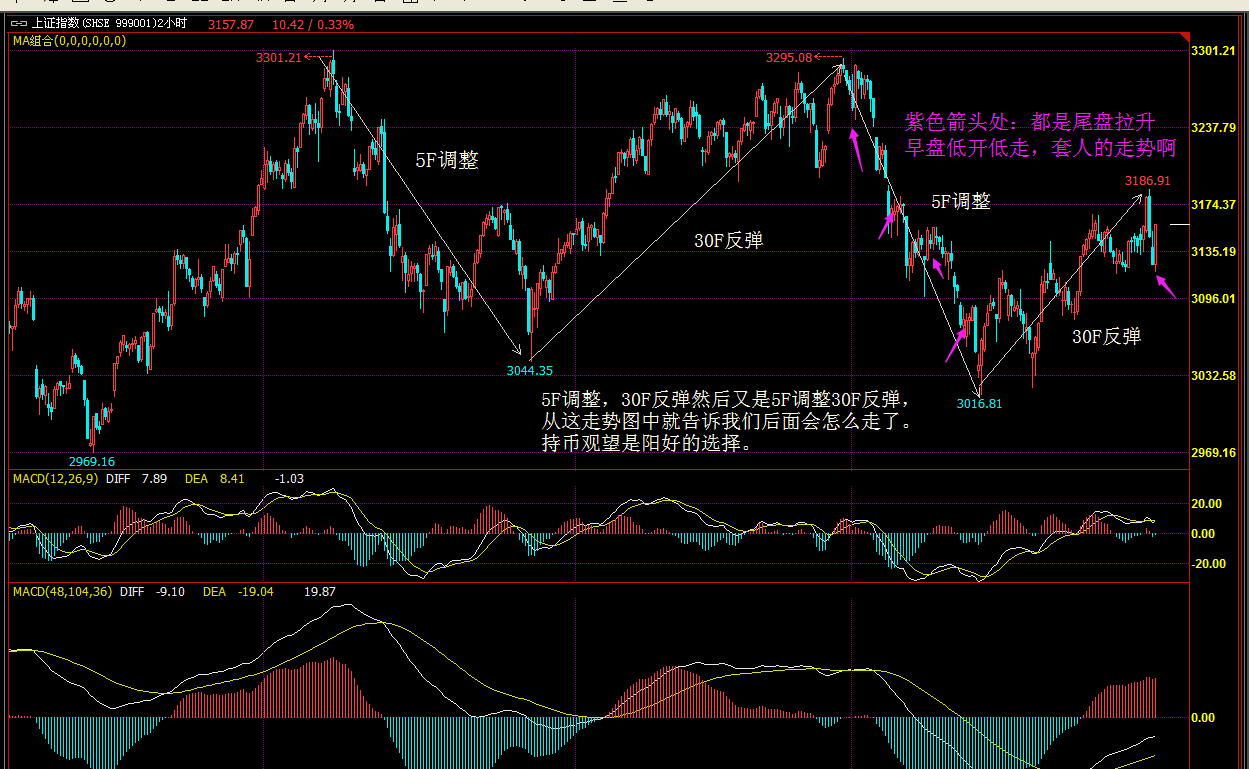Screen dimensions: 1249x769
Task: Click the DIFF -9.10 reading
Action: [x=152, y=592]
